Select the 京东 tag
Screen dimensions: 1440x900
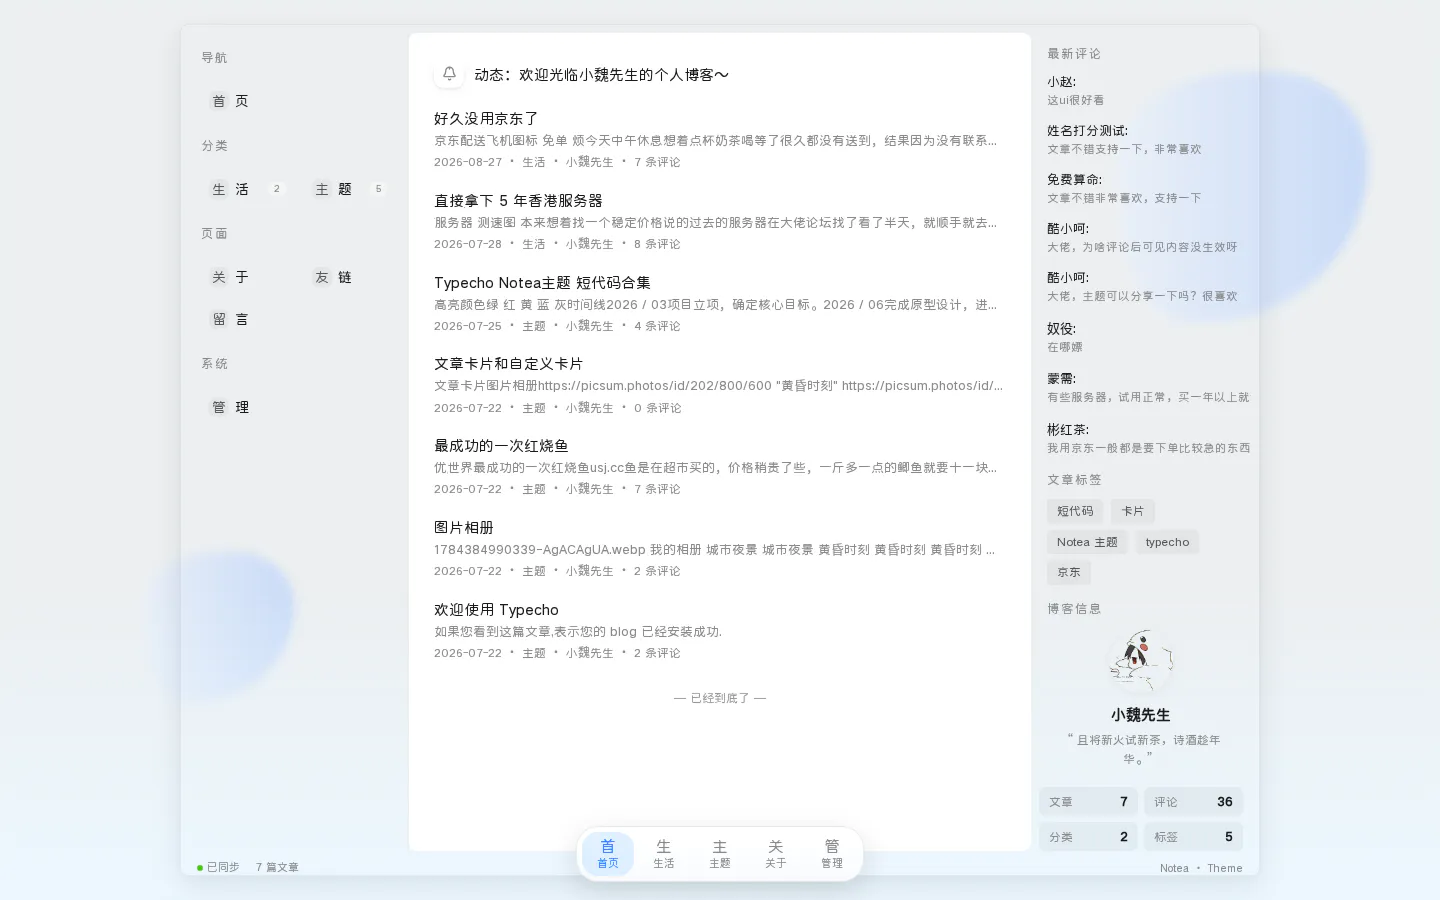[x=1069, y=573]
